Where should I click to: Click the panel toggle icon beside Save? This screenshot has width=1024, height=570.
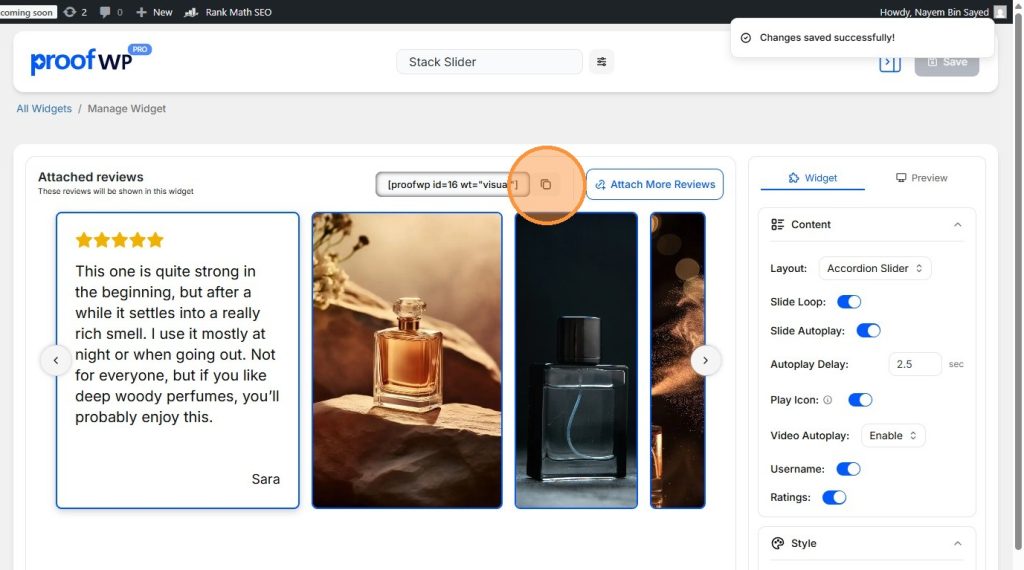click(889, 63)
